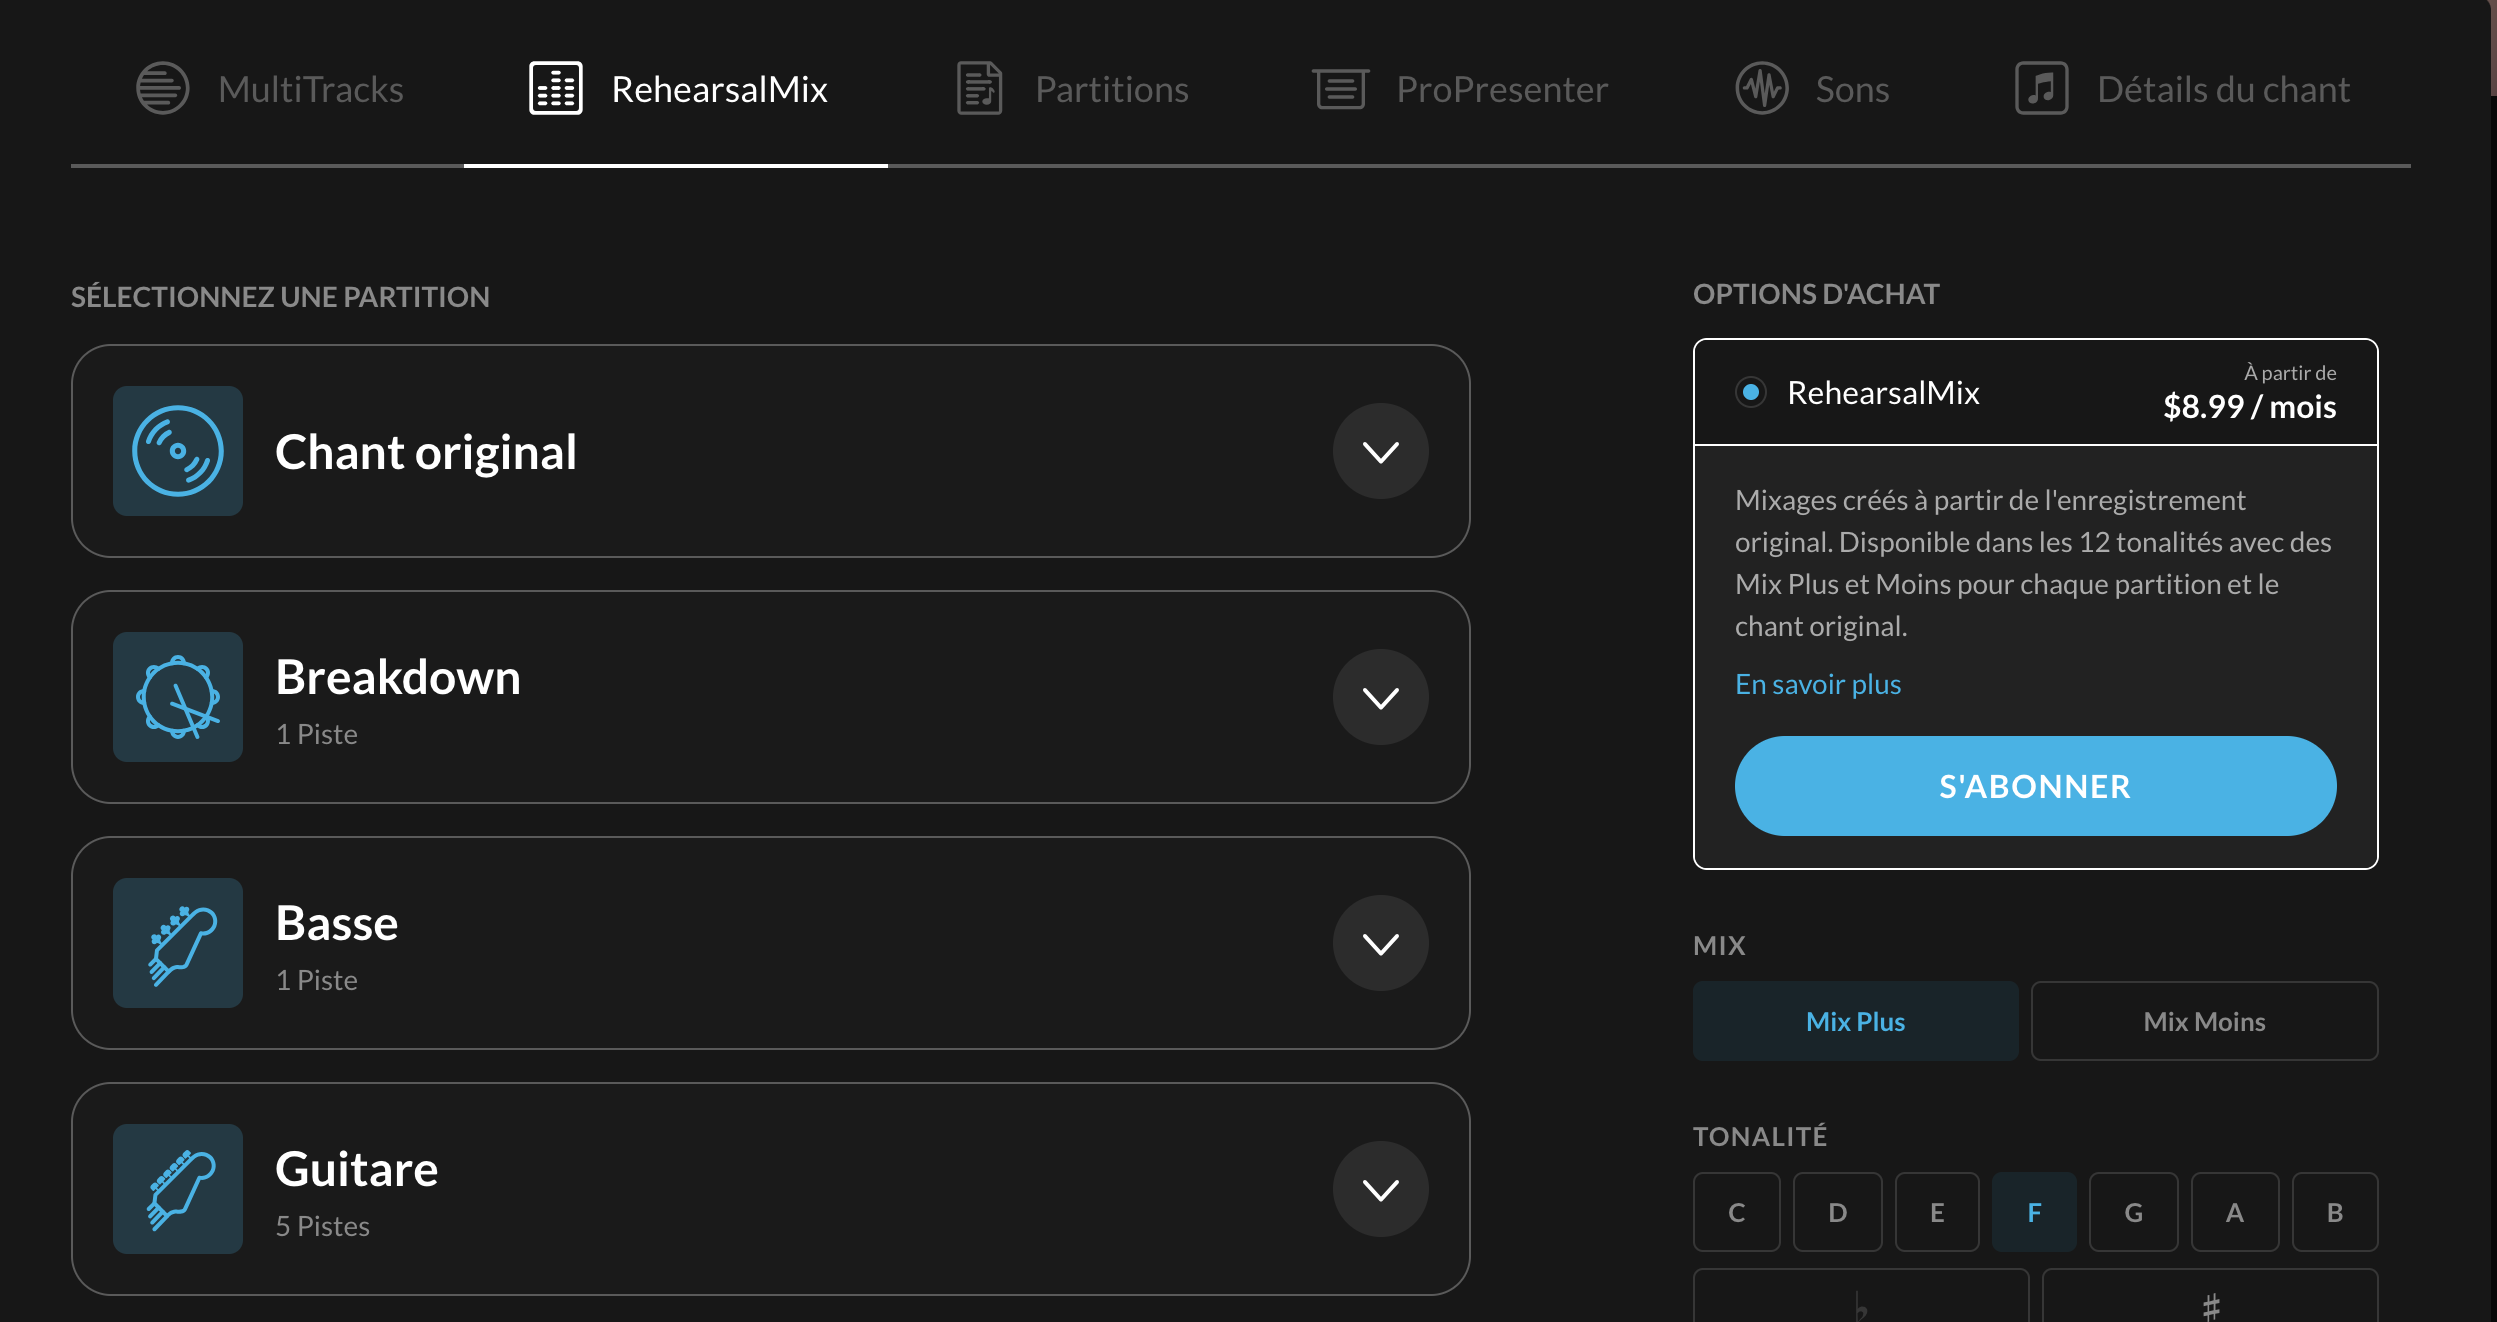Select the Mix Plus option
Screen dimensions: 2497x1322
[x=1855, y=1021]
